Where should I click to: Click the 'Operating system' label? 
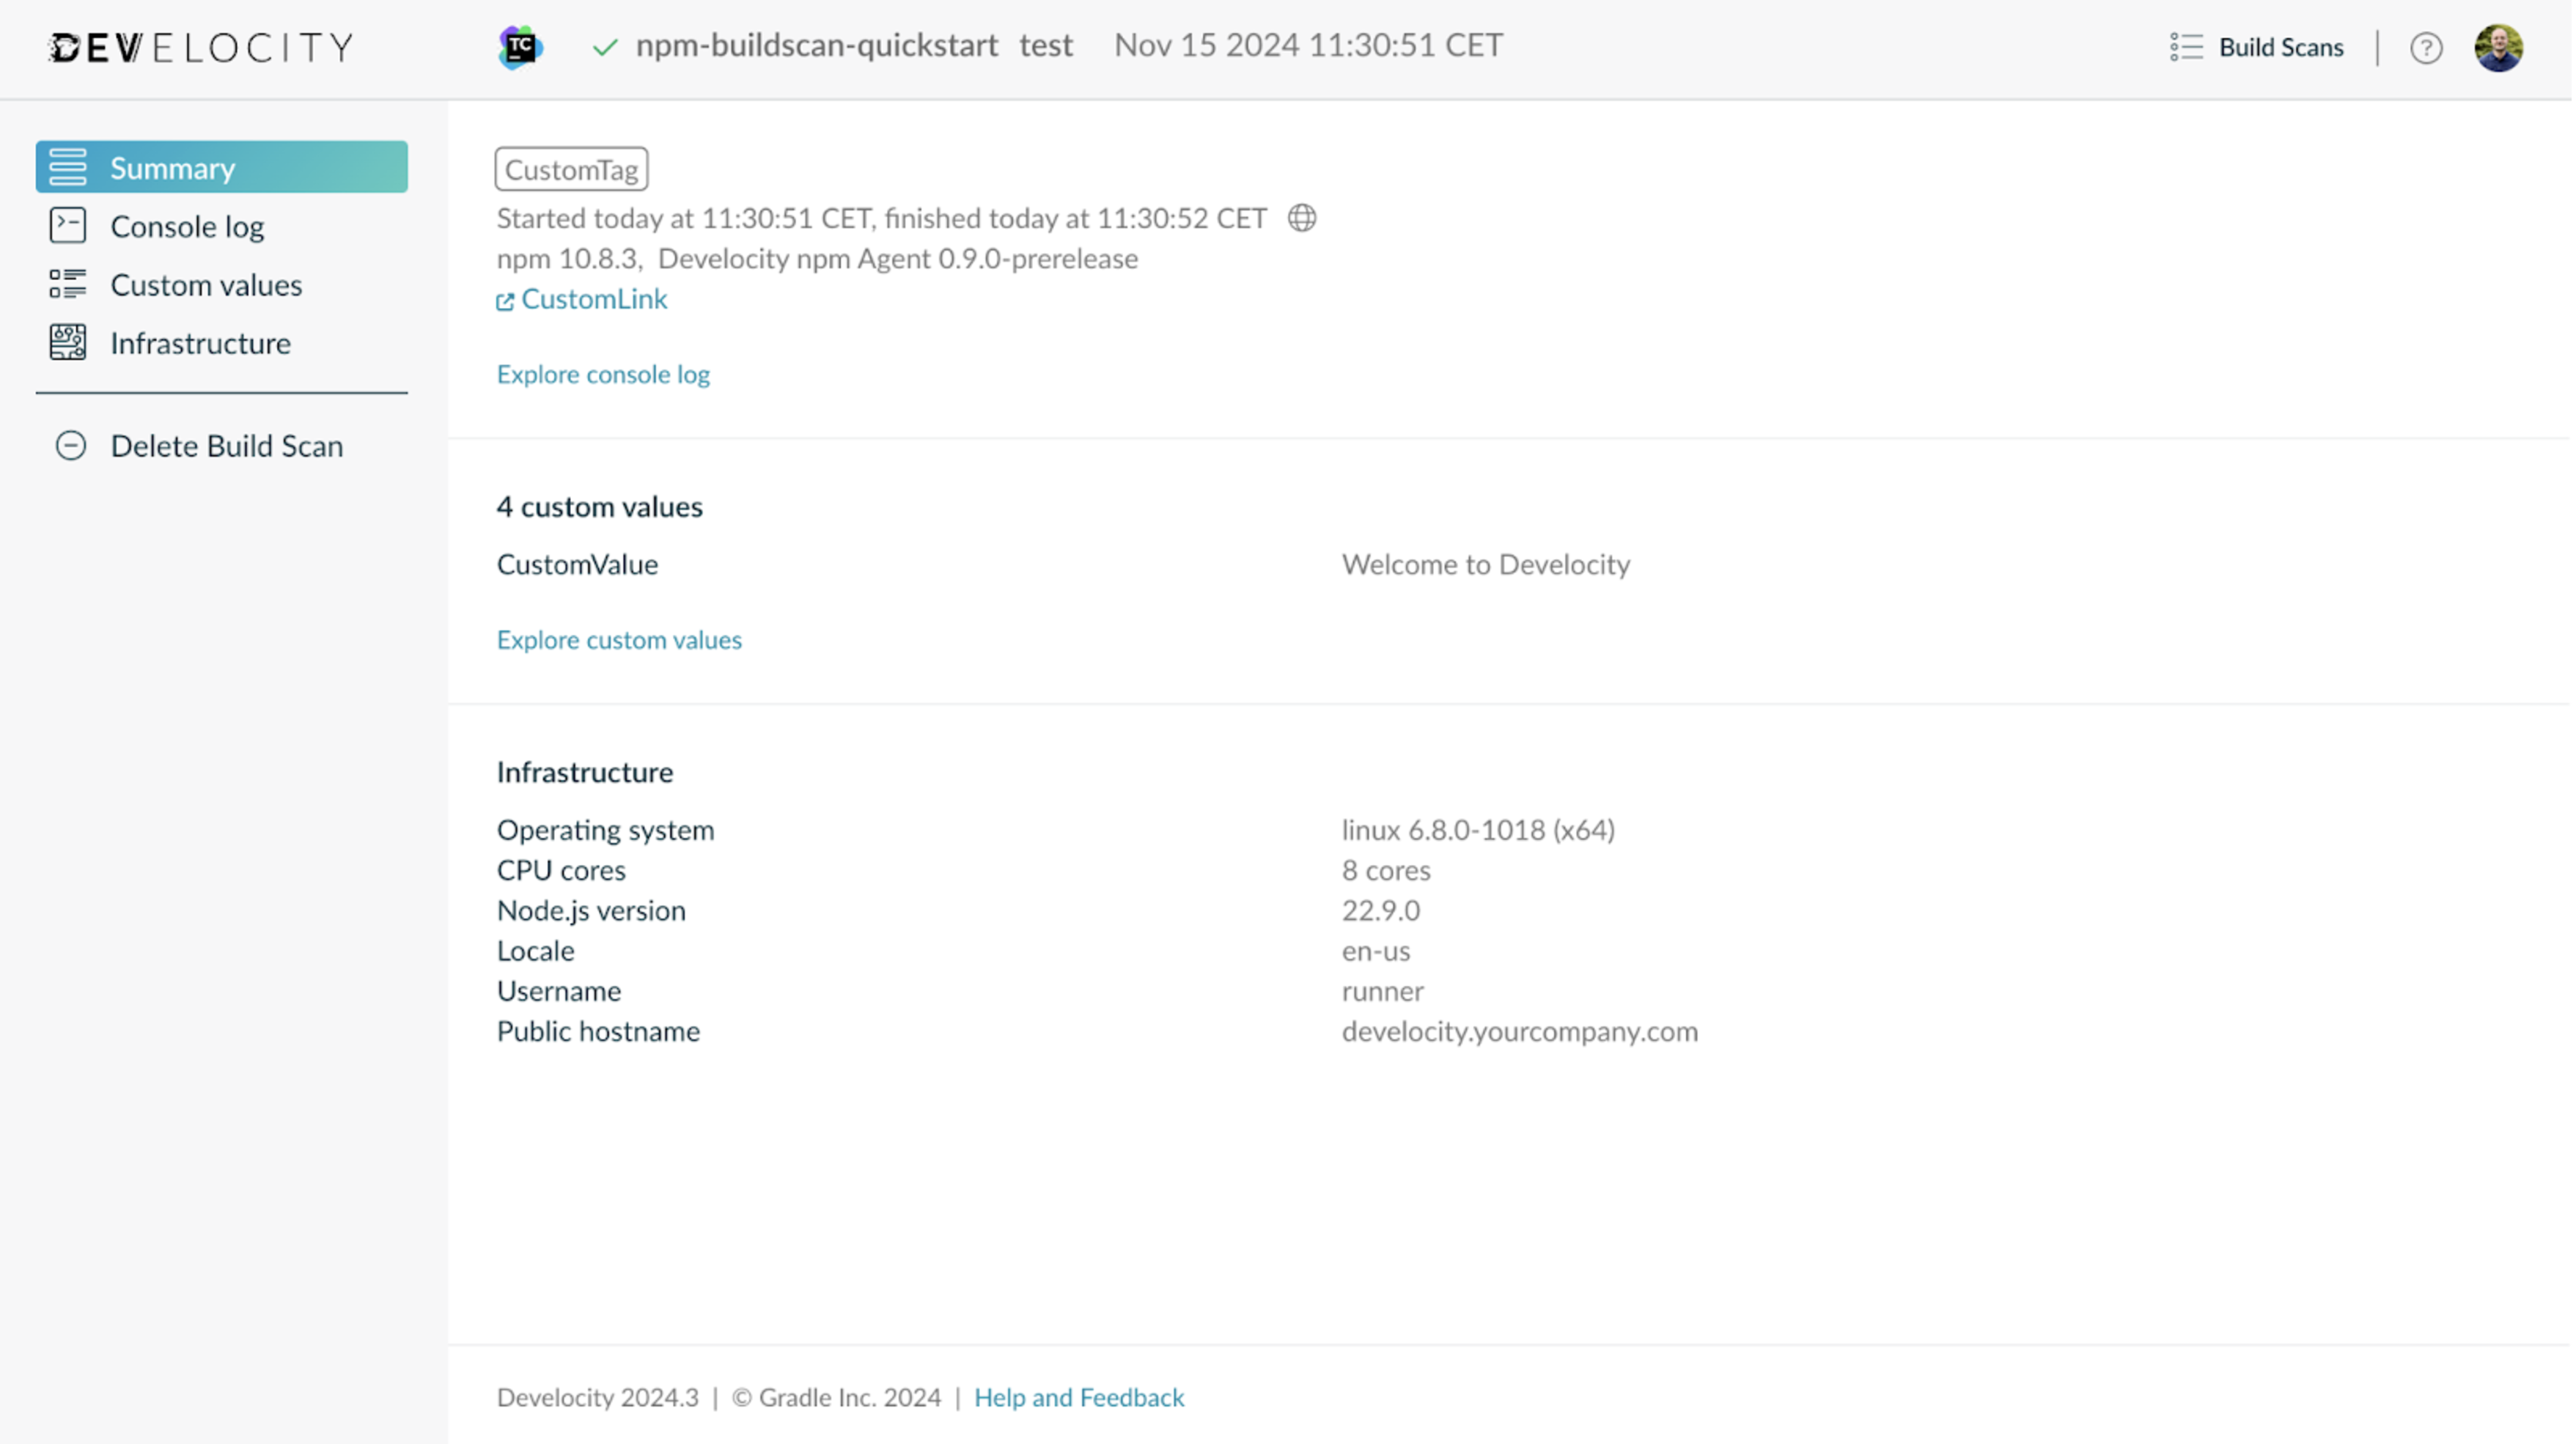[x=606, y=830]
